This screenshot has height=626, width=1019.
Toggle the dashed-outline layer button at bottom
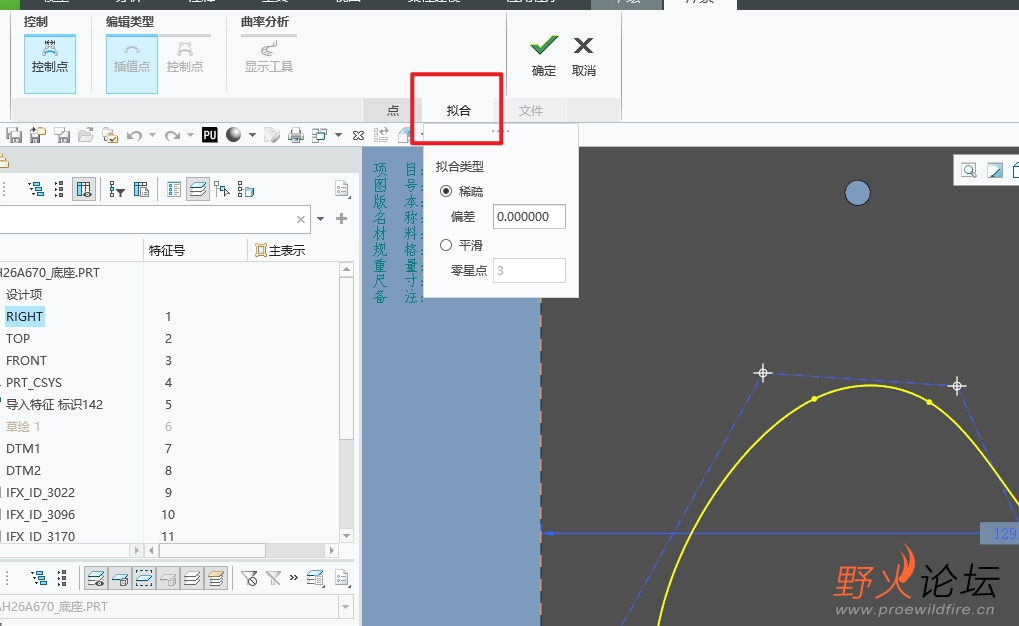coord(144,578)
